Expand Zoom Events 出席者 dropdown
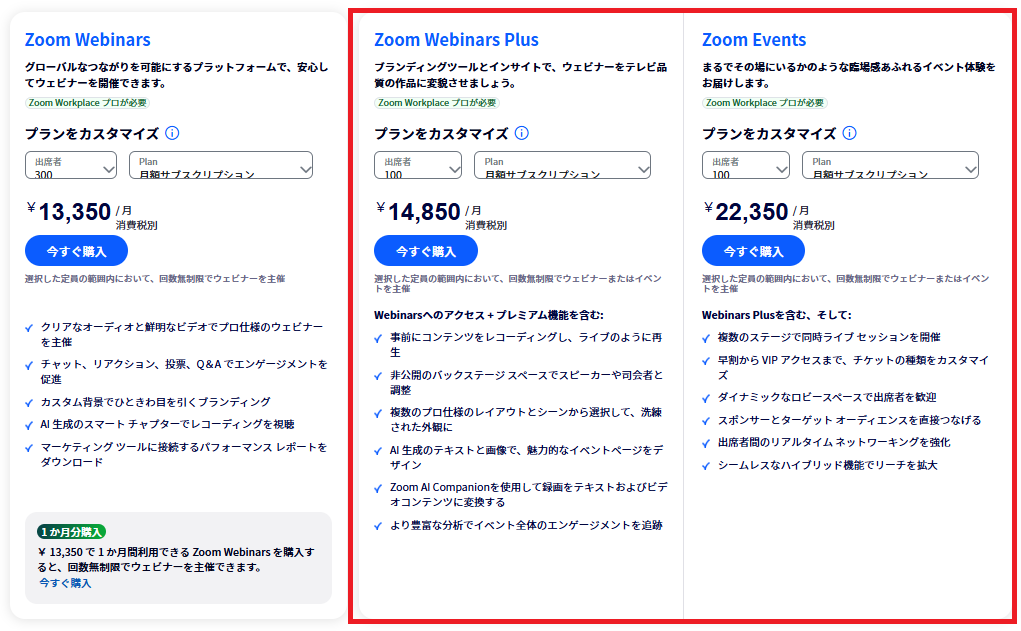This screenshot has width=1021, height=631. pyautogui.click(x=746, y=166)
